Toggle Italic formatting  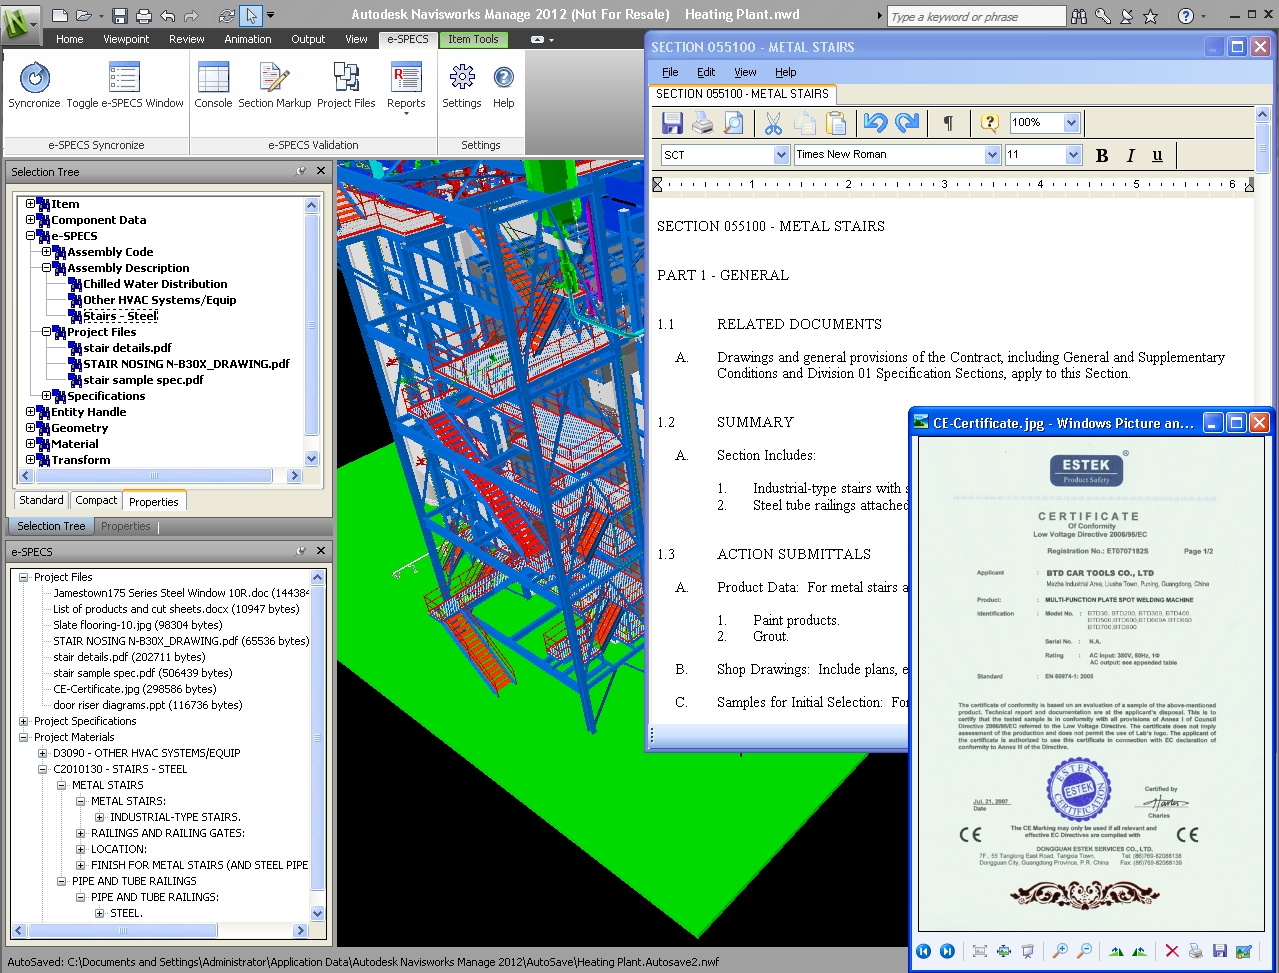pos(1130,155)
